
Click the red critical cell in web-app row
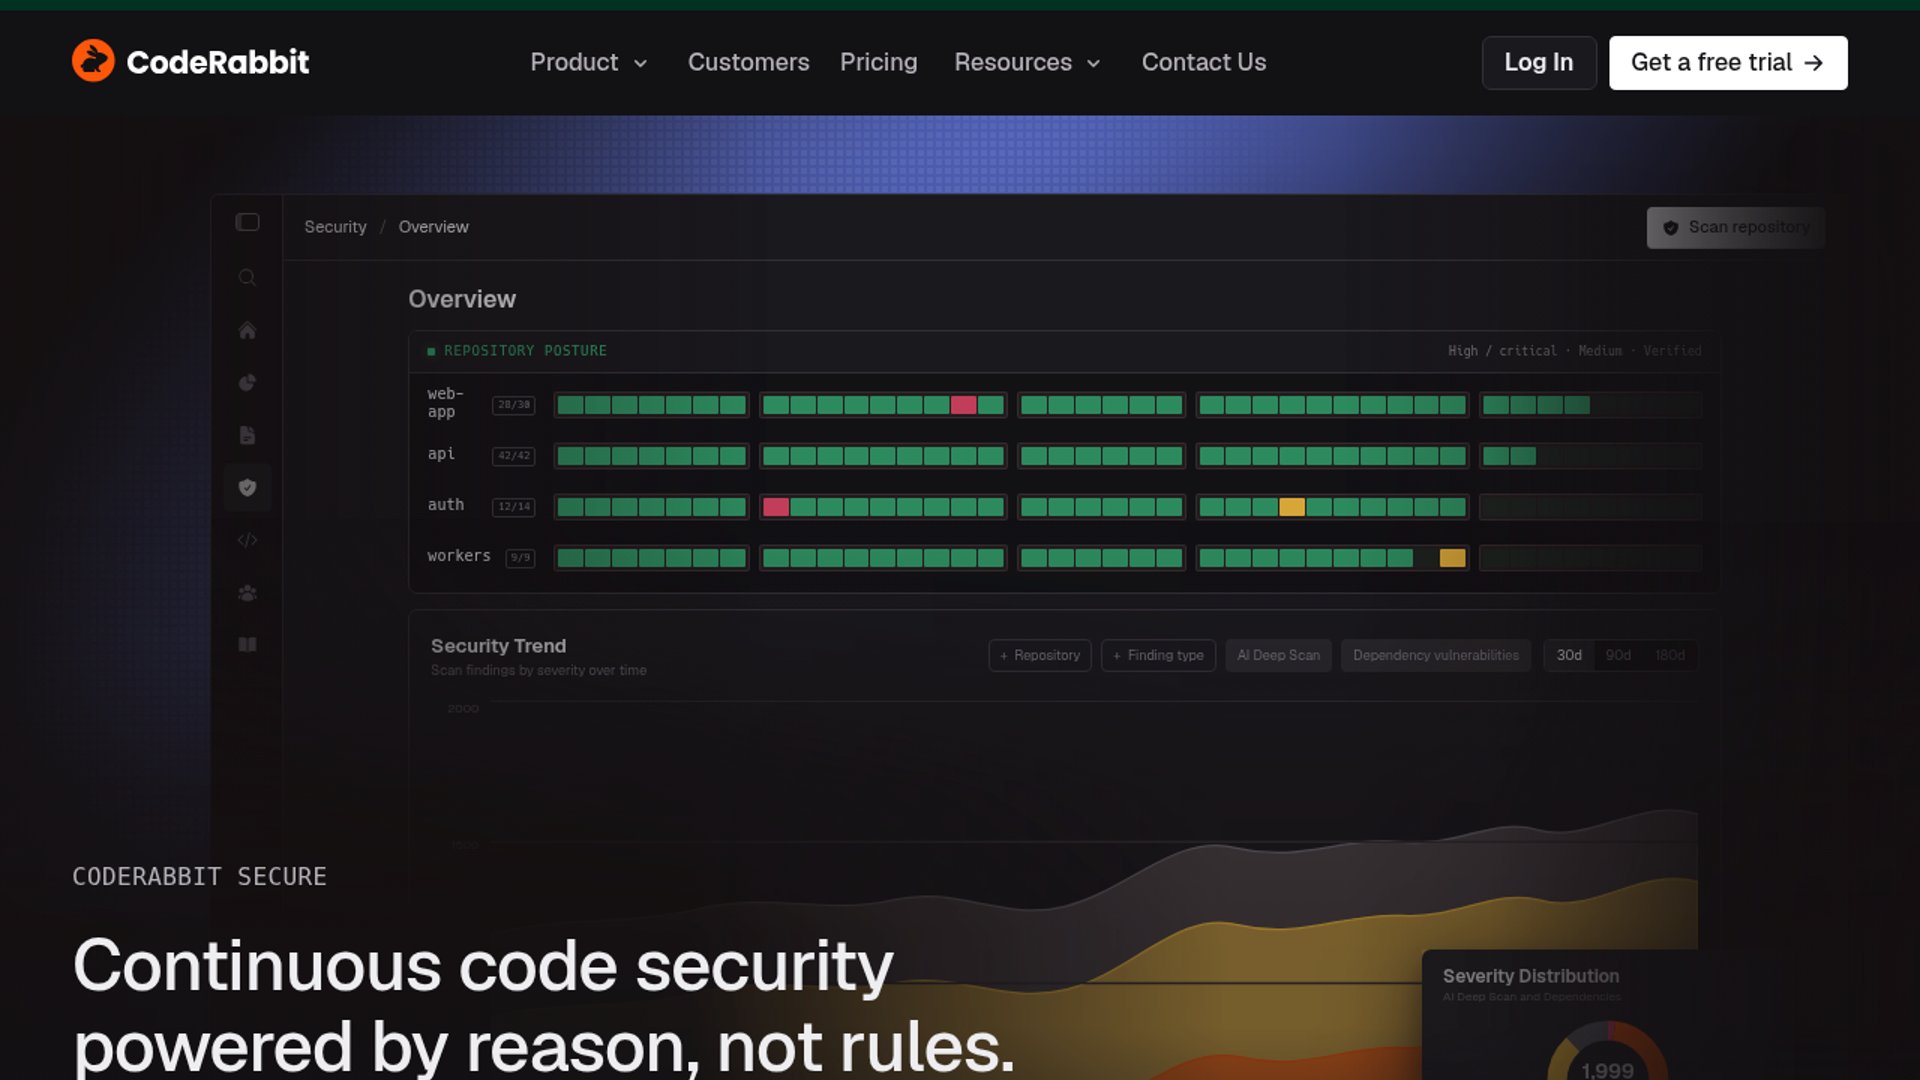click(x=963, y=405)
